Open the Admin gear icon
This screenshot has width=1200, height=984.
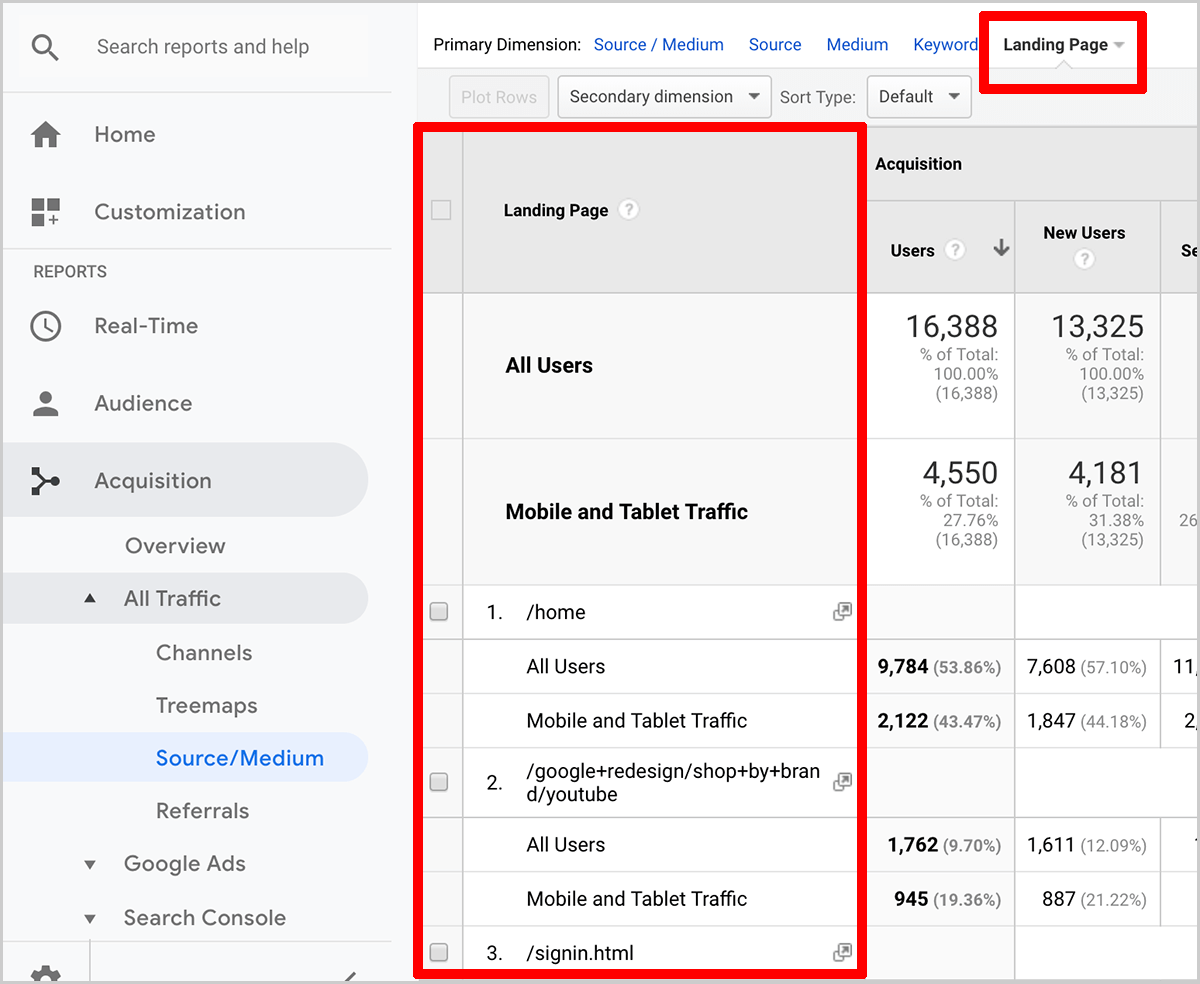click(x=46, y=973)
